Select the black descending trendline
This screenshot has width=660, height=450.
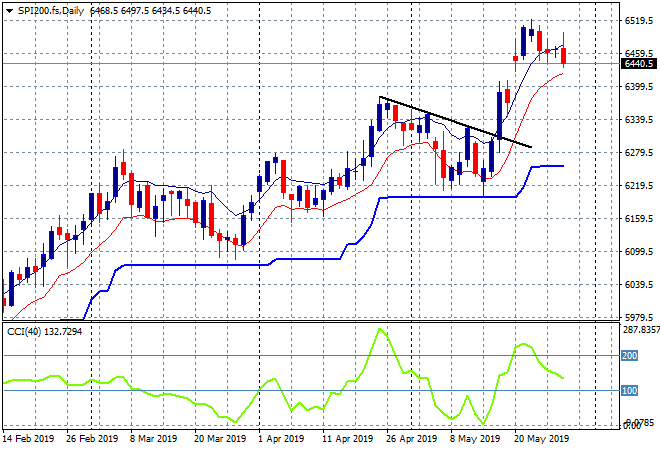[x=456, y=122]
